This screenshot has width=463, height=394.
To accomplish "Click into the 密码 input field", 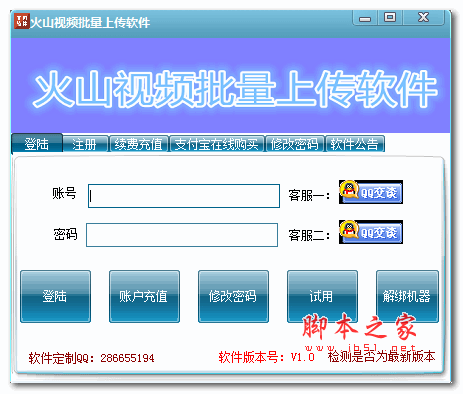I will coord(182,235).
